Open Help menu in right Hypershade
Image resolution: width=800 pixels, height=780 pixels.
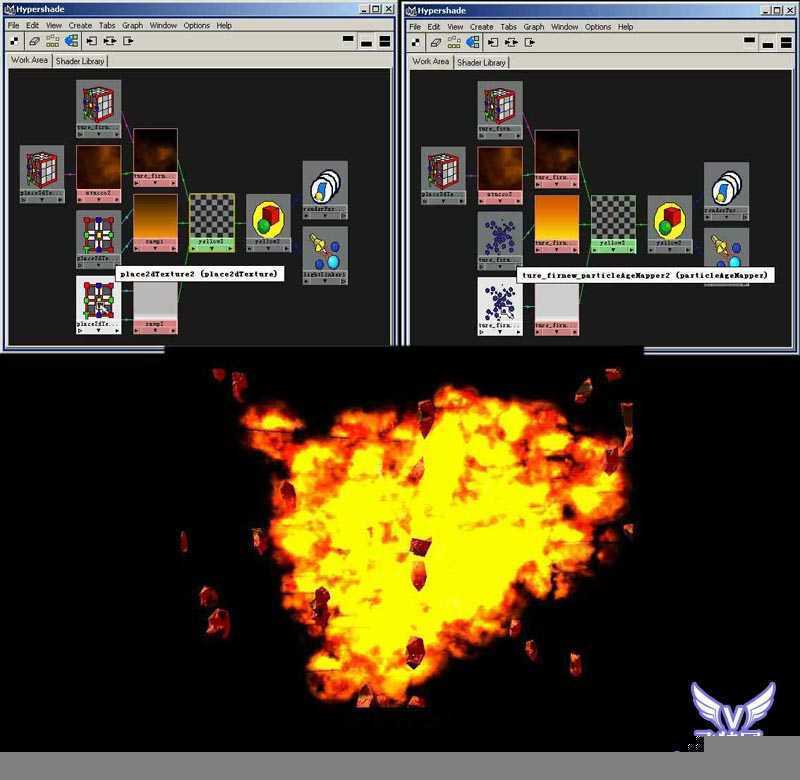626,27
